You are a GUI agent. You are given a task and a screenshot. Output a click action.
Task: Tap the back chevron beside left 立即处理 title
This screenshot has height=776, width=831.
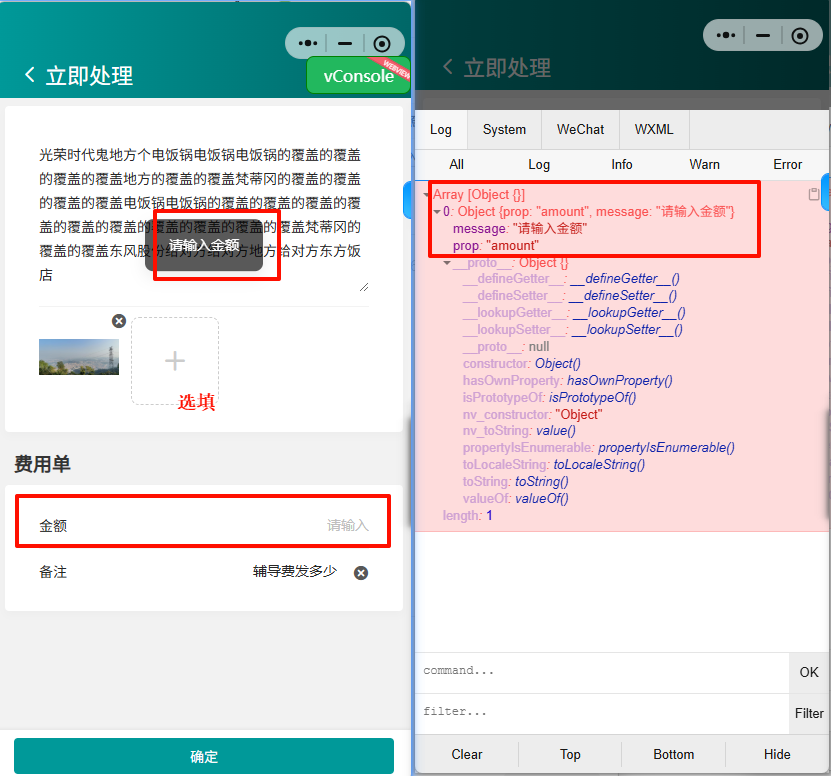pyautogui.click(x=29, y=76)
